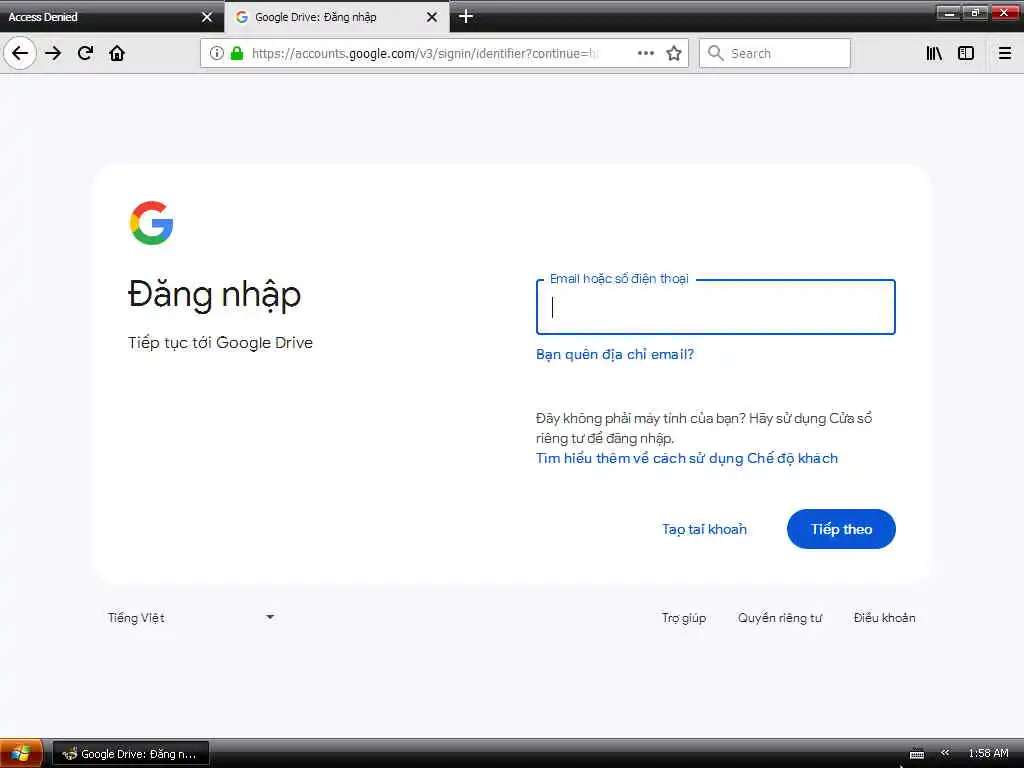Screen dimensions: 1024x768
Task: Open the Chế độ khách learn more link
Action: click(x=686, y=458)
